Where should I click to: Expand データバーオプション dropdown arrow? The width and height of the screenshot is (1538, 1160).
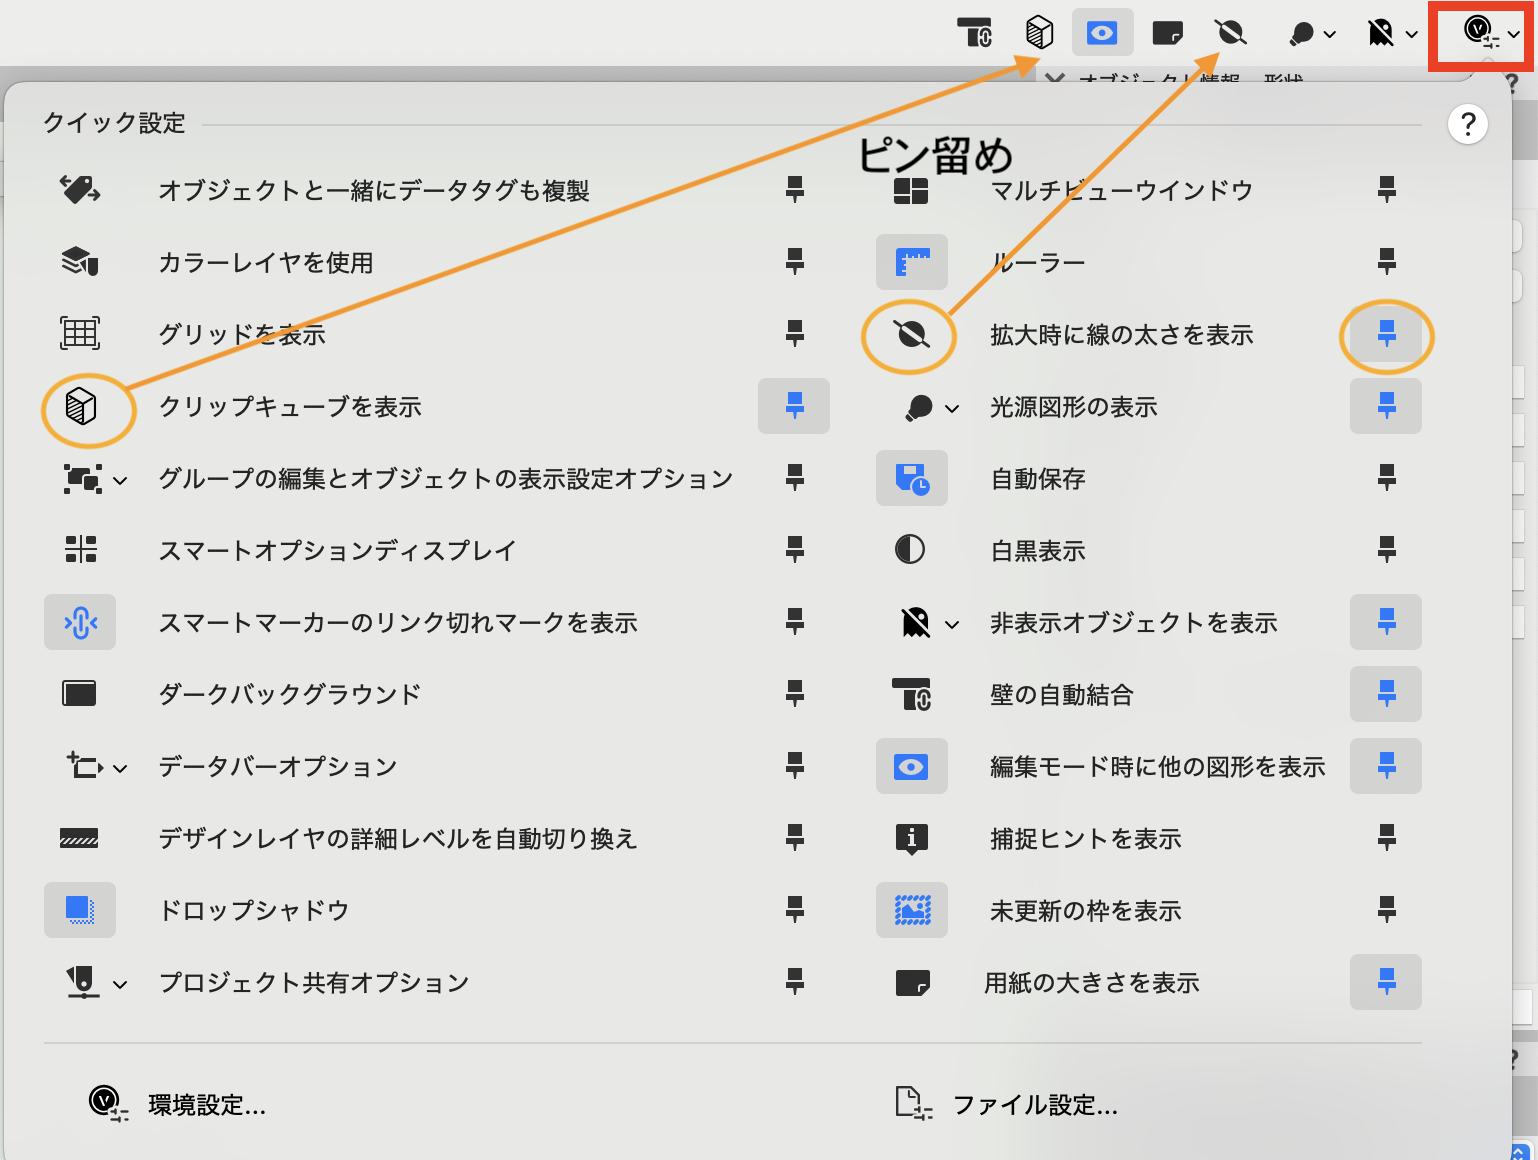tap(120, 768)
